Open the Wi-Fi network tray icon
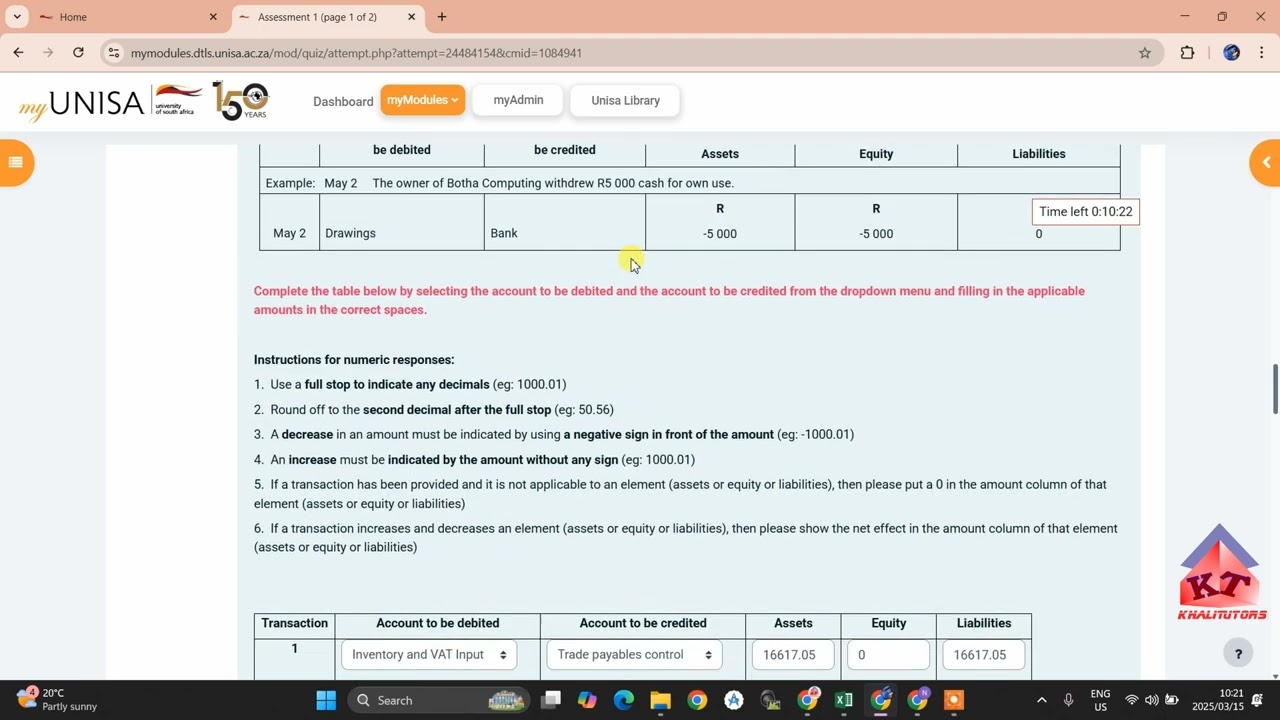The width and height of the screenshot is (1280, 720). tap(1132, 700)
